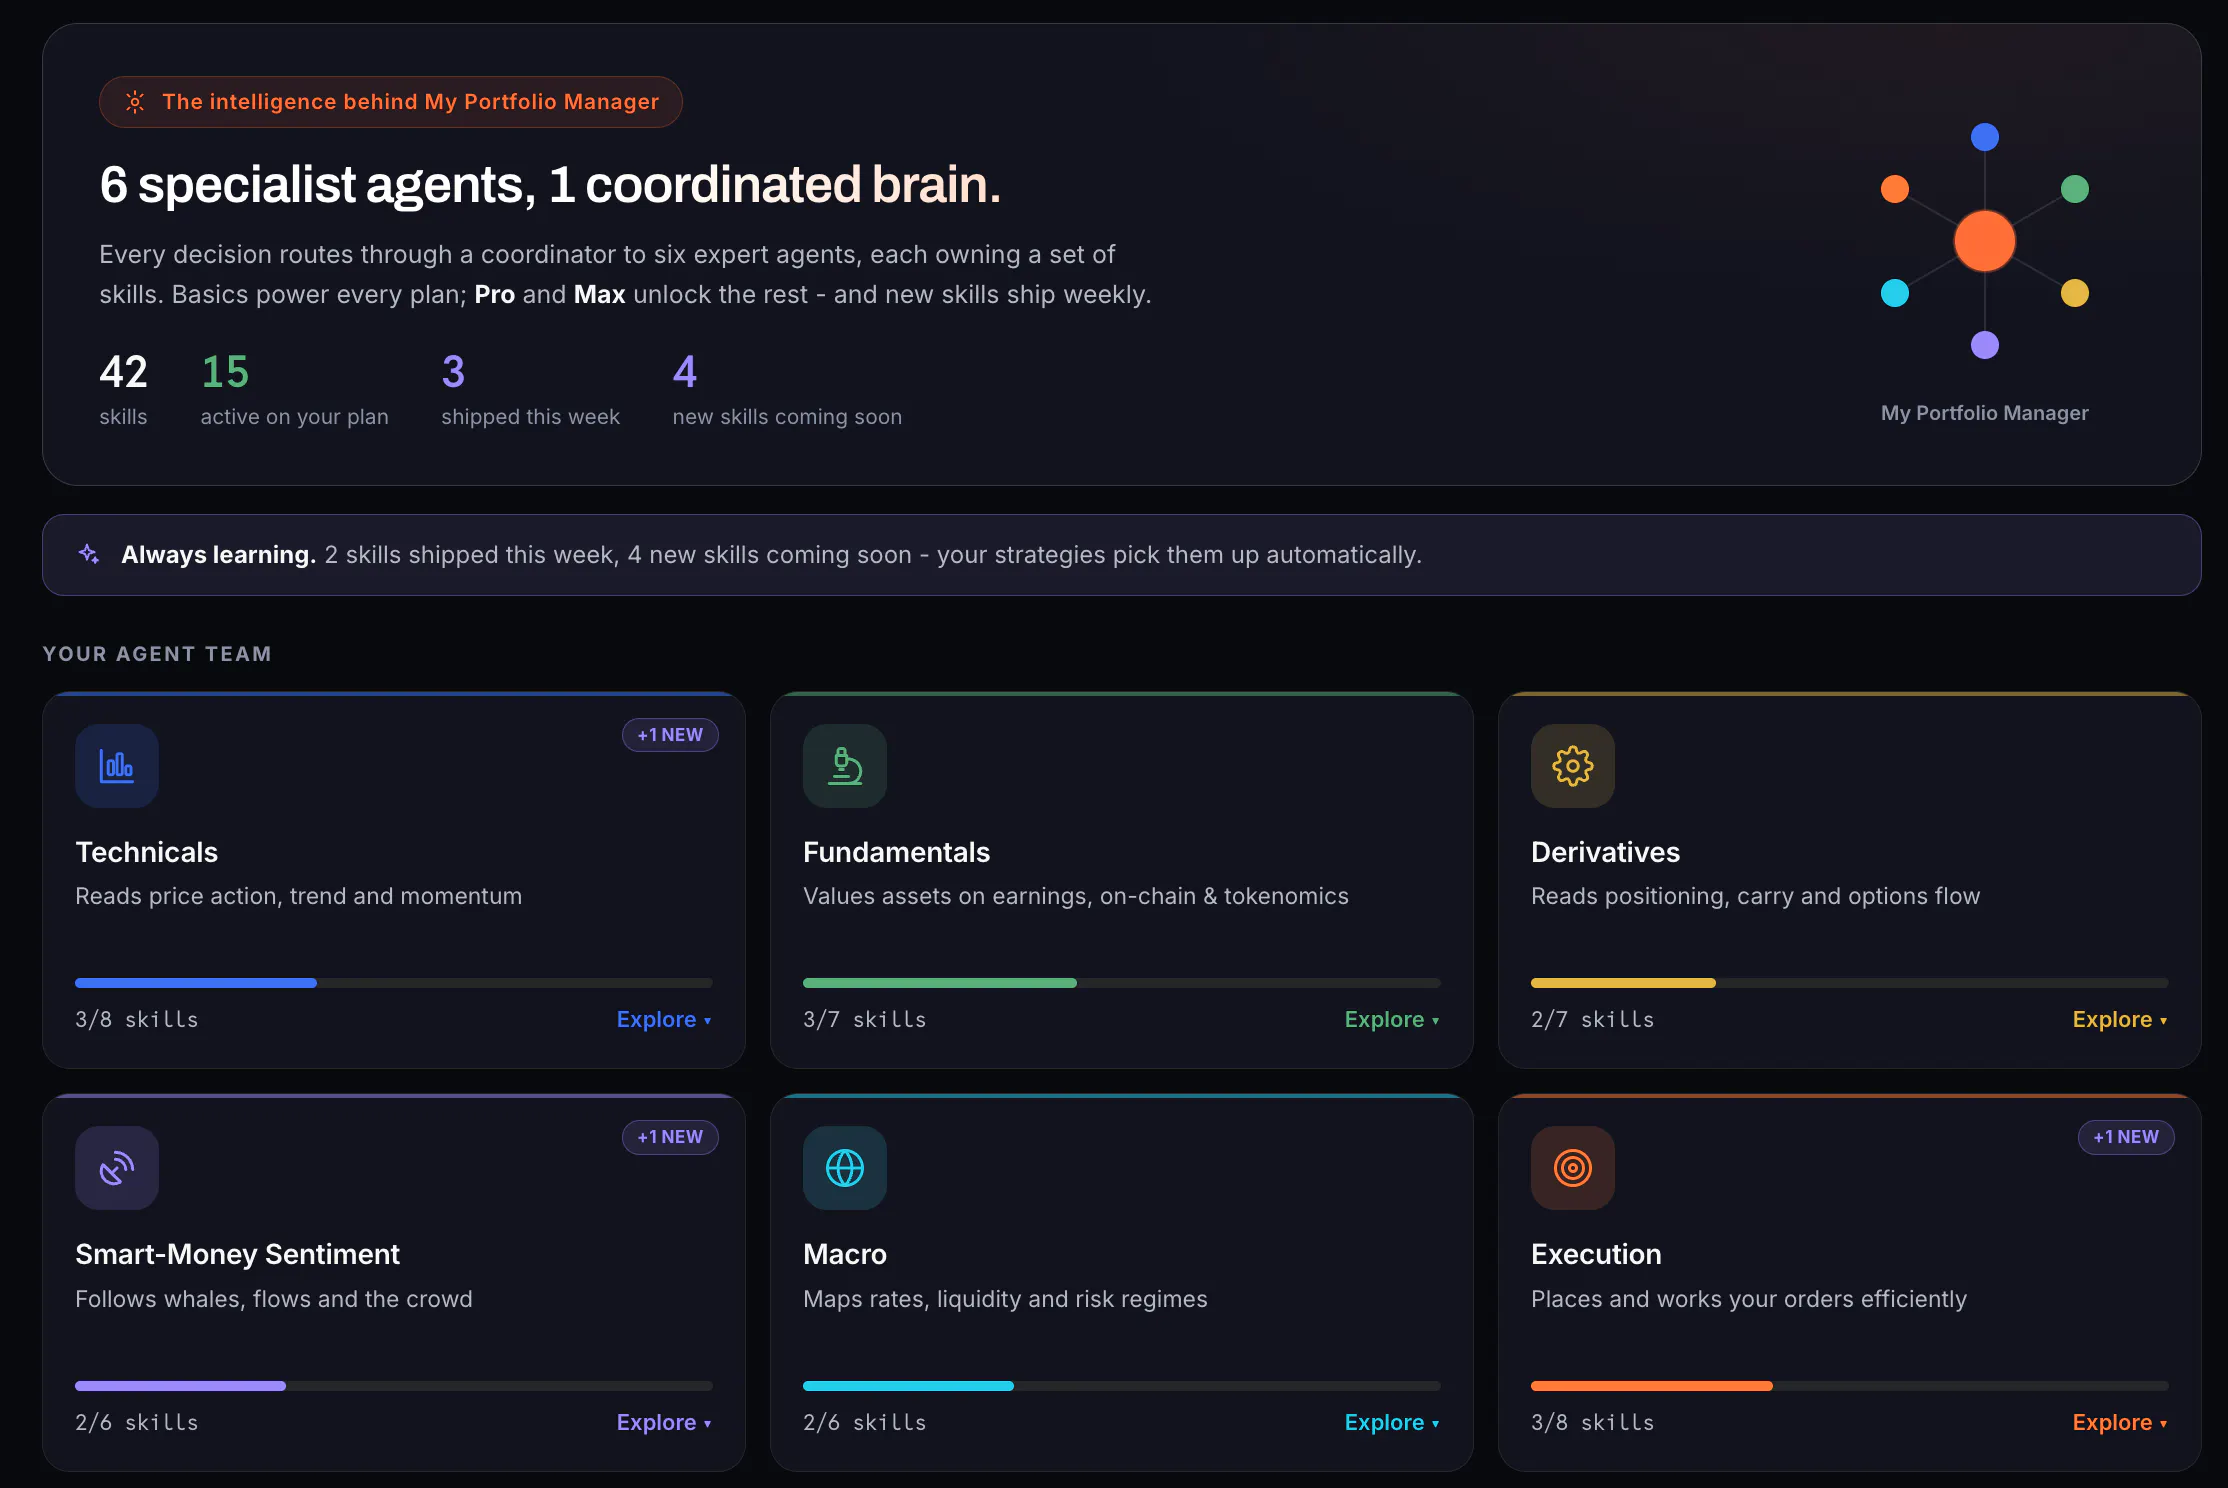Click the Always learning announcement banner

[1121, 555]
